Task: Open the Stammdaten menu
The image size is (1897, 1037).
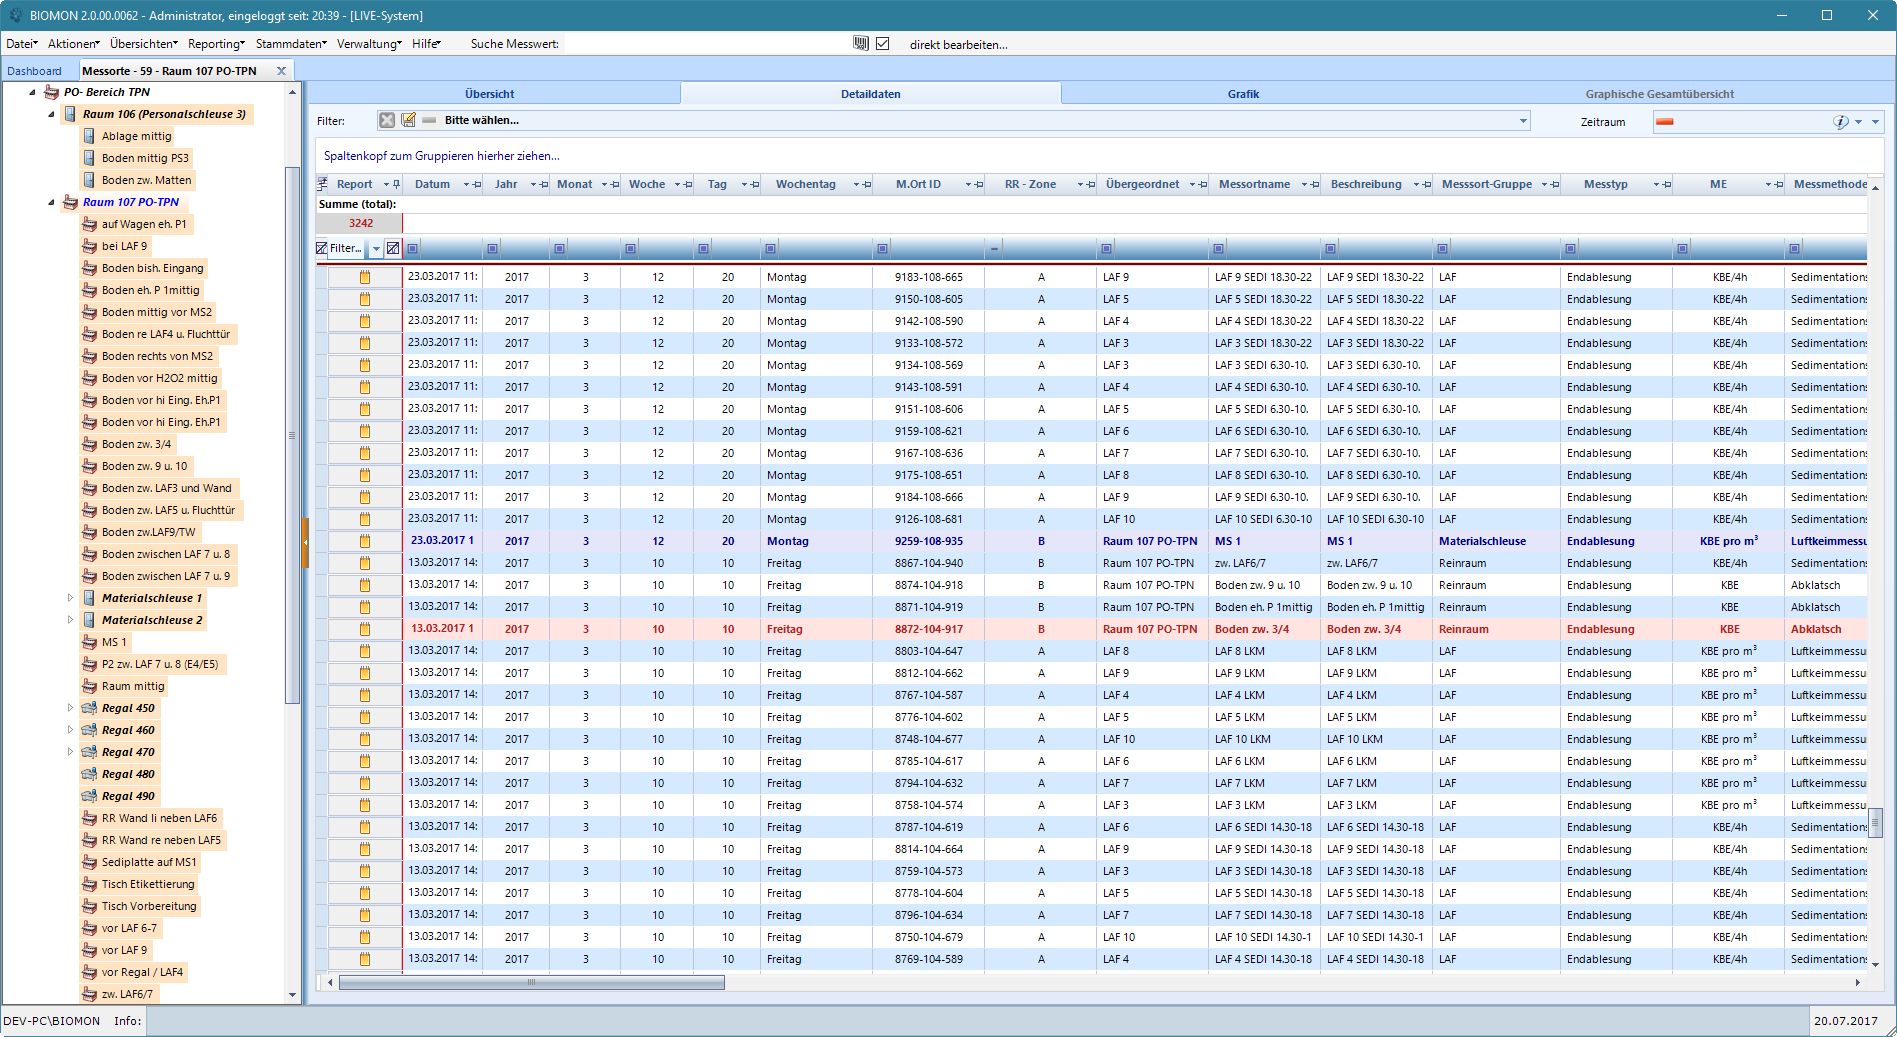Action: pyautogui.click(x=291, y=43)
